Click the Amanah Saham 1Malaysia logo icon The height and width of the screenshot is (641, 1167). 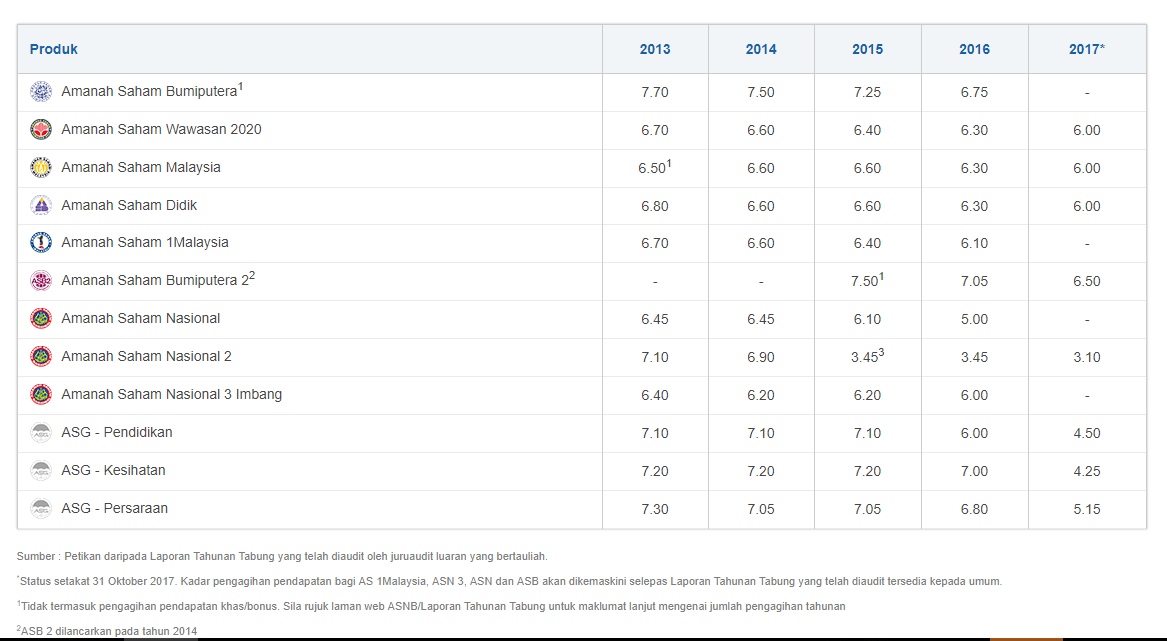tap(41, 242)
